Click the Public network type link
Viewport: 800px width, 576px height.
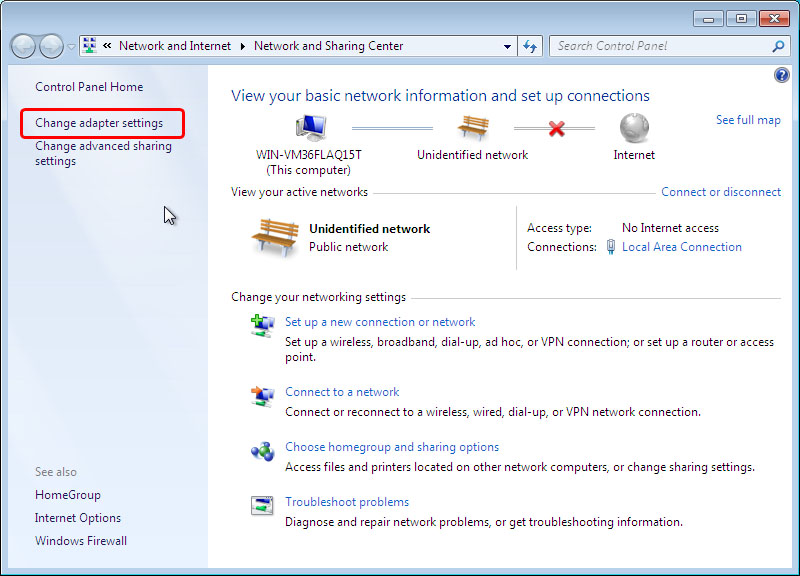pos(348,247)
